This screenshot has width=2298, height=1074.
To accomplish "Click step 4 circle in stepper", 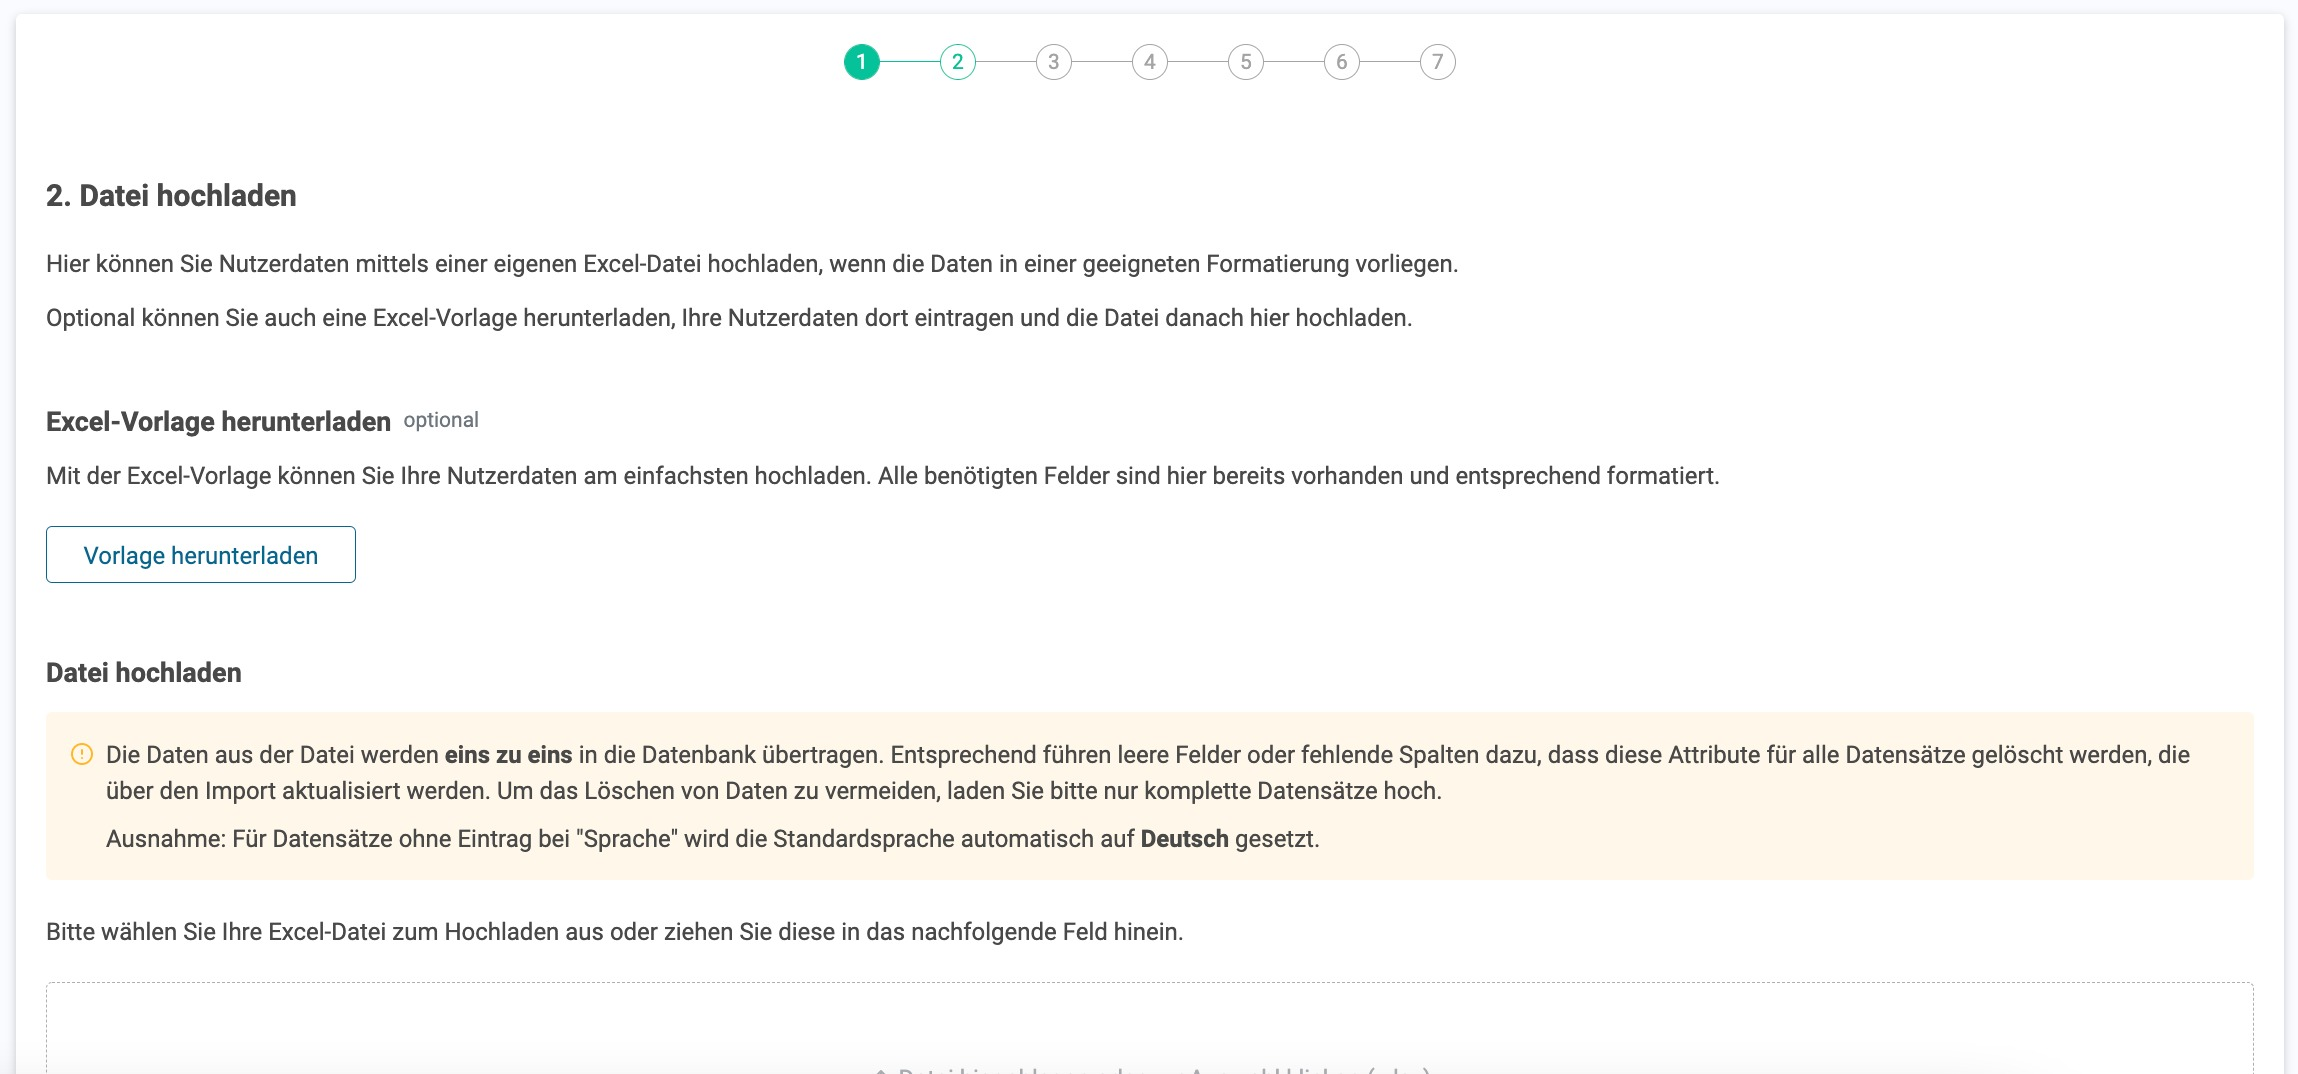I will click(x=1149, y=62).
